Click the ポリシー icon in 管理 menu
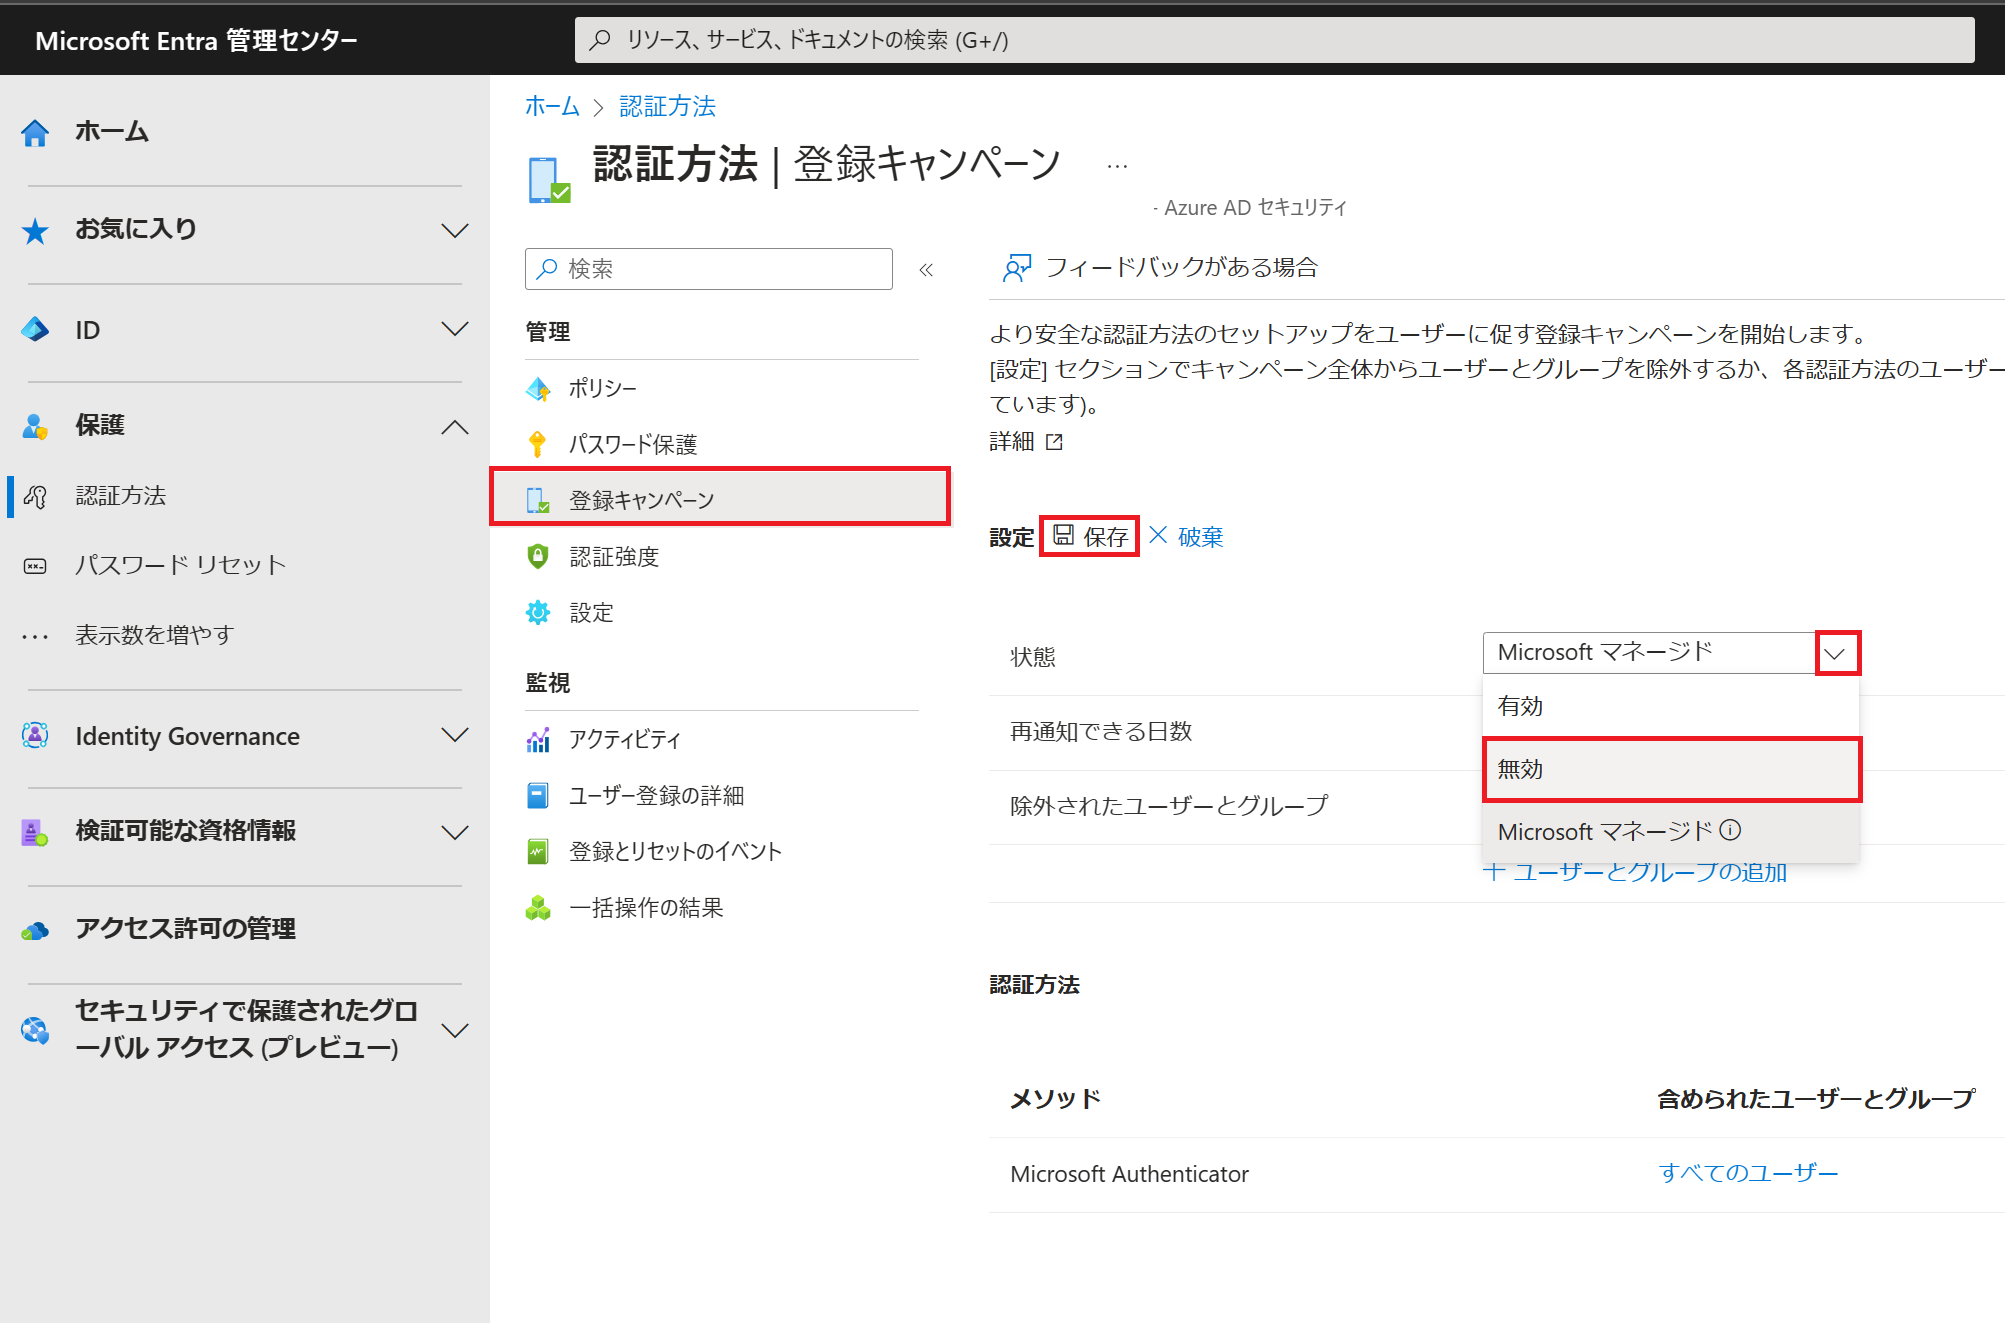The width and height of the screenshot is (2005, 1323). pos(538,389)
